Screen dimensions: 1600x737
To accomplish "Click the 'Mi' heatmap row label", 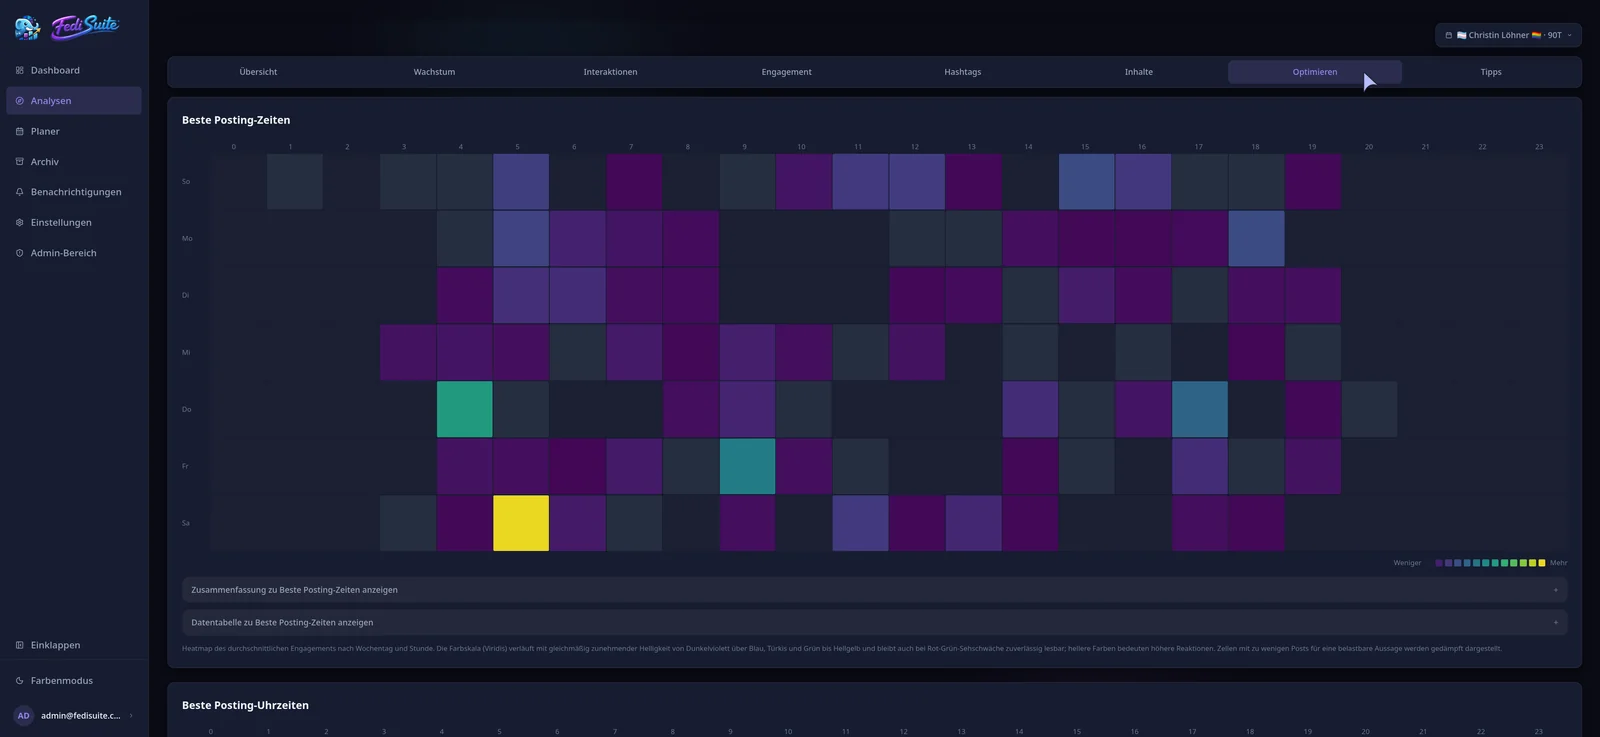I will point(186,352).
